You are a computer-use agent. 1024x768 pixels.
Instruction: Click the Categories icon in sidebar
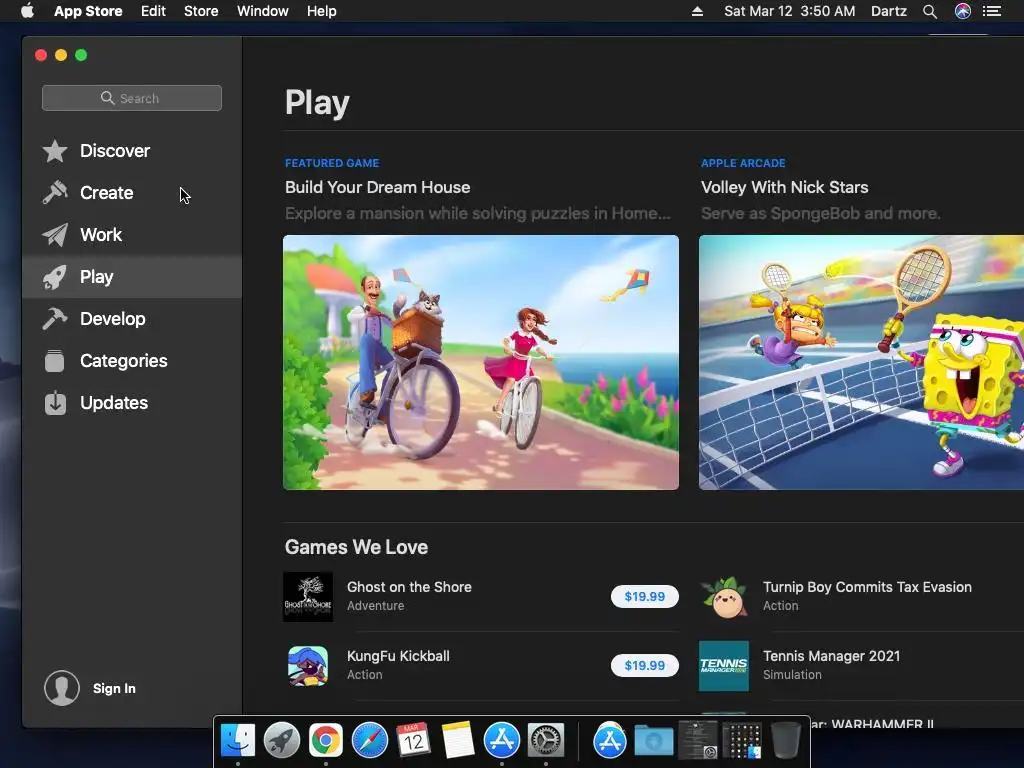tap(55, 360)
